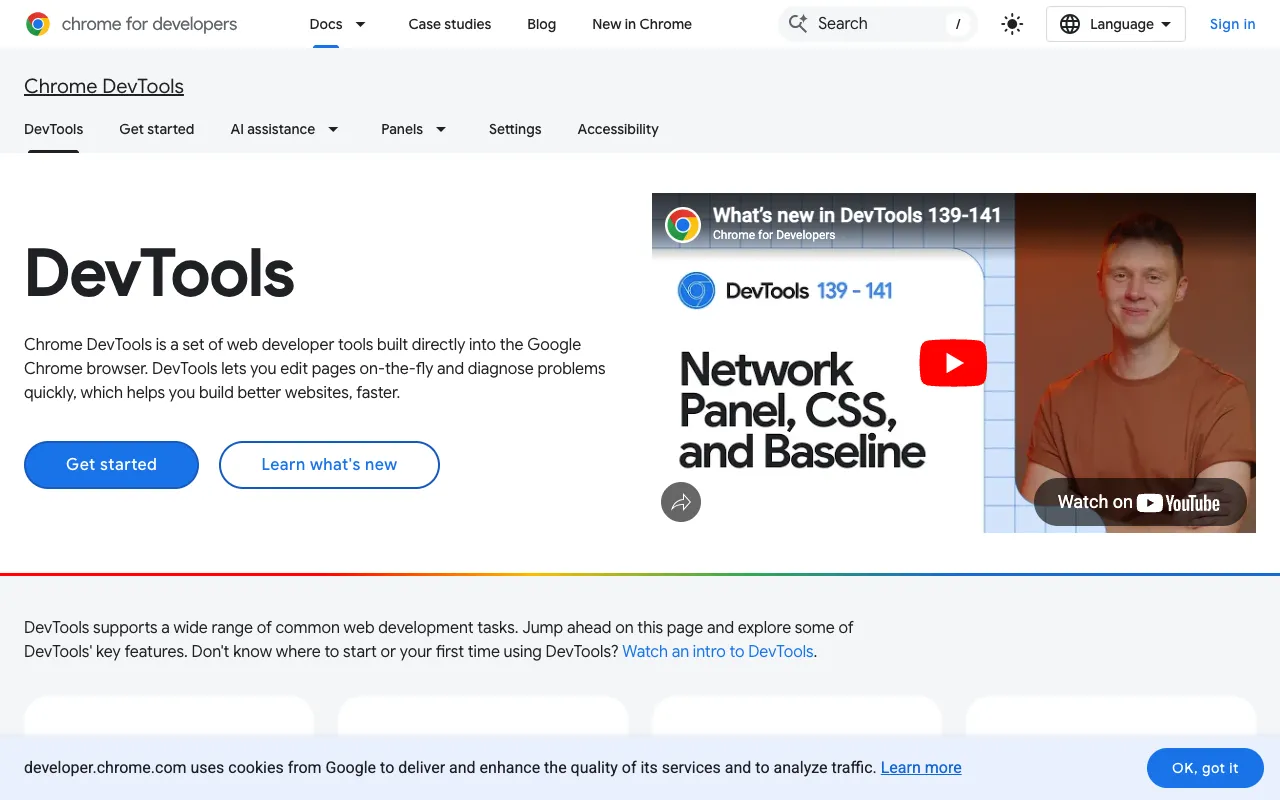This screenshot has width=1280, height=800.
Task: Expand the Panels dropdown
Action: pyautogui.click(x=413, y=129)
